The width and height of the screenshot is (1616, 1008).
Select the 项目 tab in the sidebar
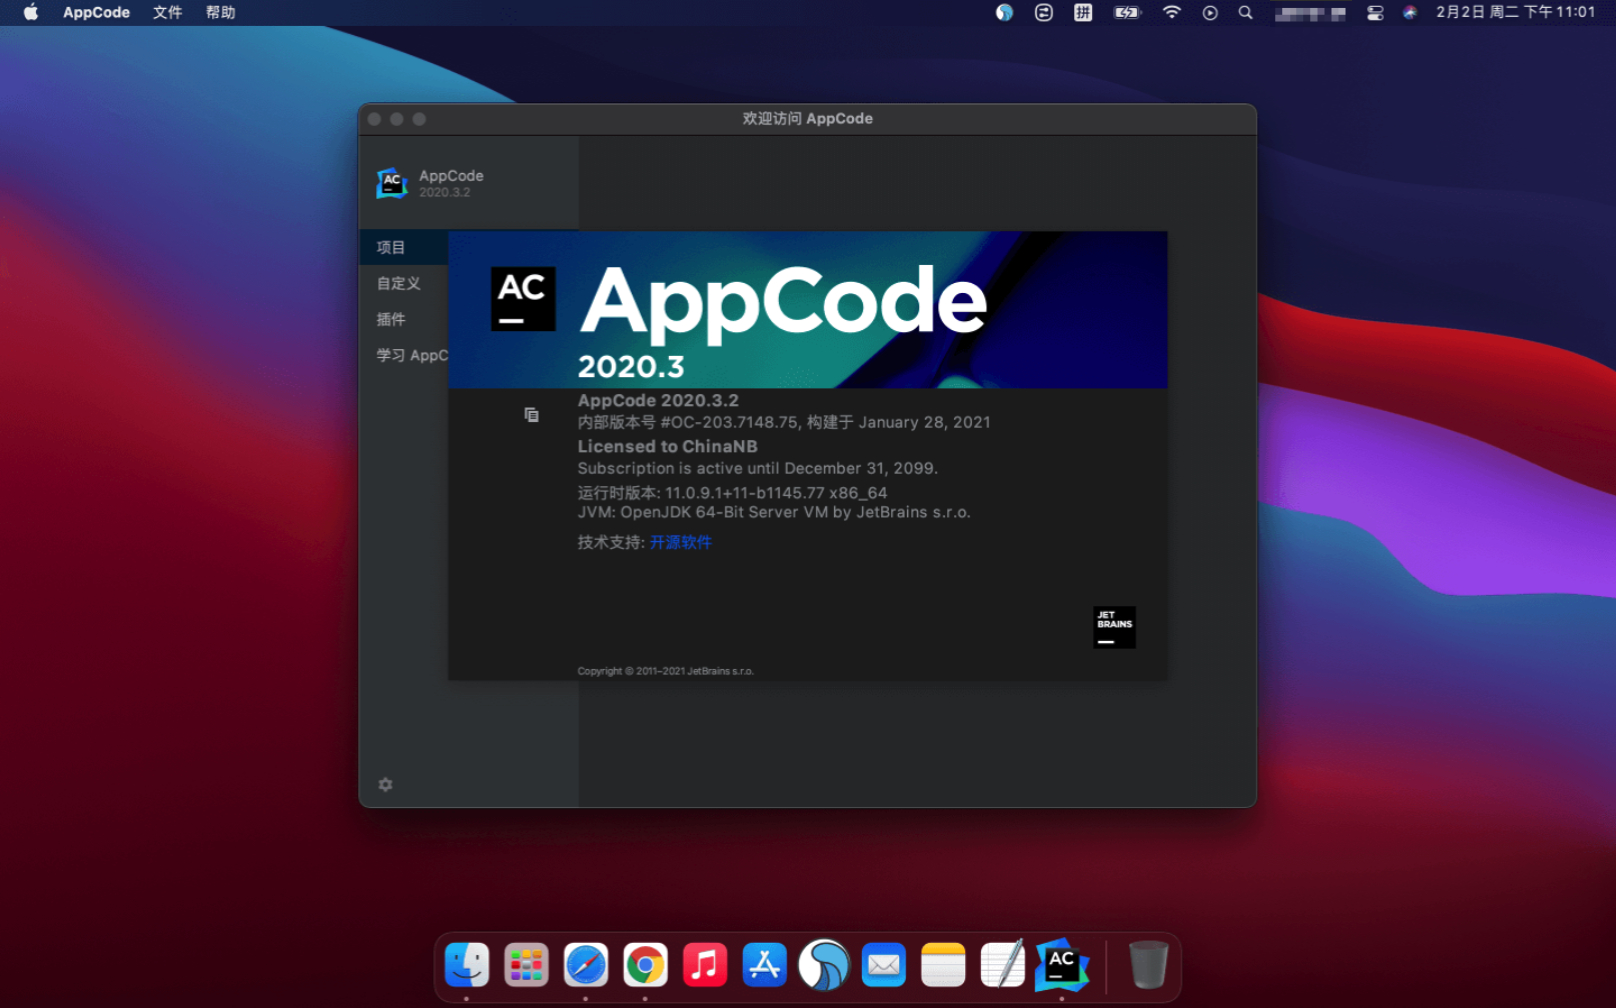pos(404,247)
